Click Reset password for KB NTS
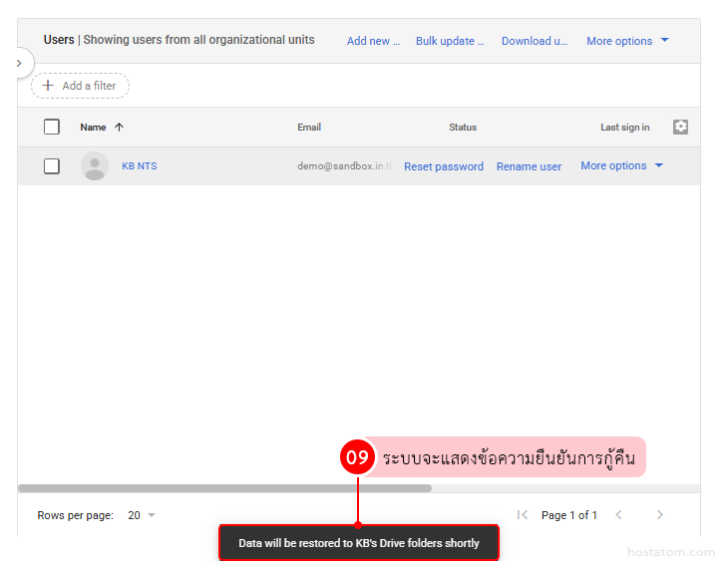The width and height of the screenshot is (720, 561). point(444,166)
